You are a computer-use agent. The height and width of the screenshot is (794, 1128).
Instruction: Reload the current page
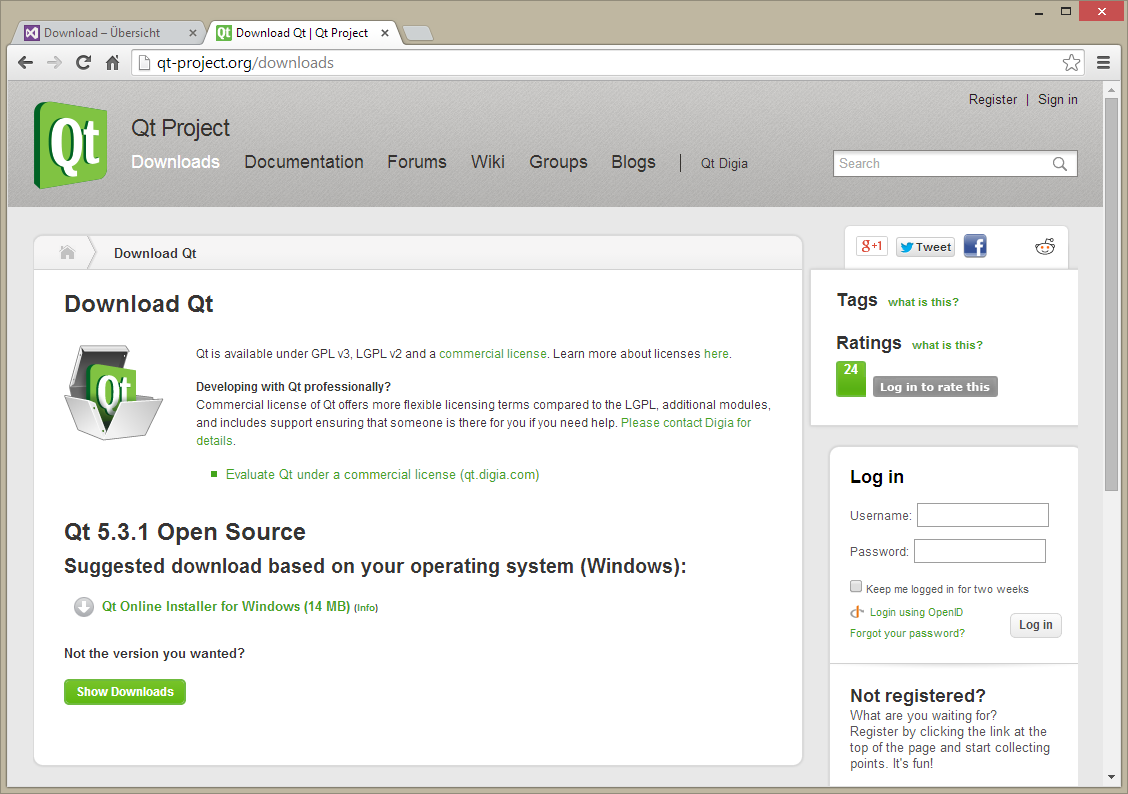(83, 63)
